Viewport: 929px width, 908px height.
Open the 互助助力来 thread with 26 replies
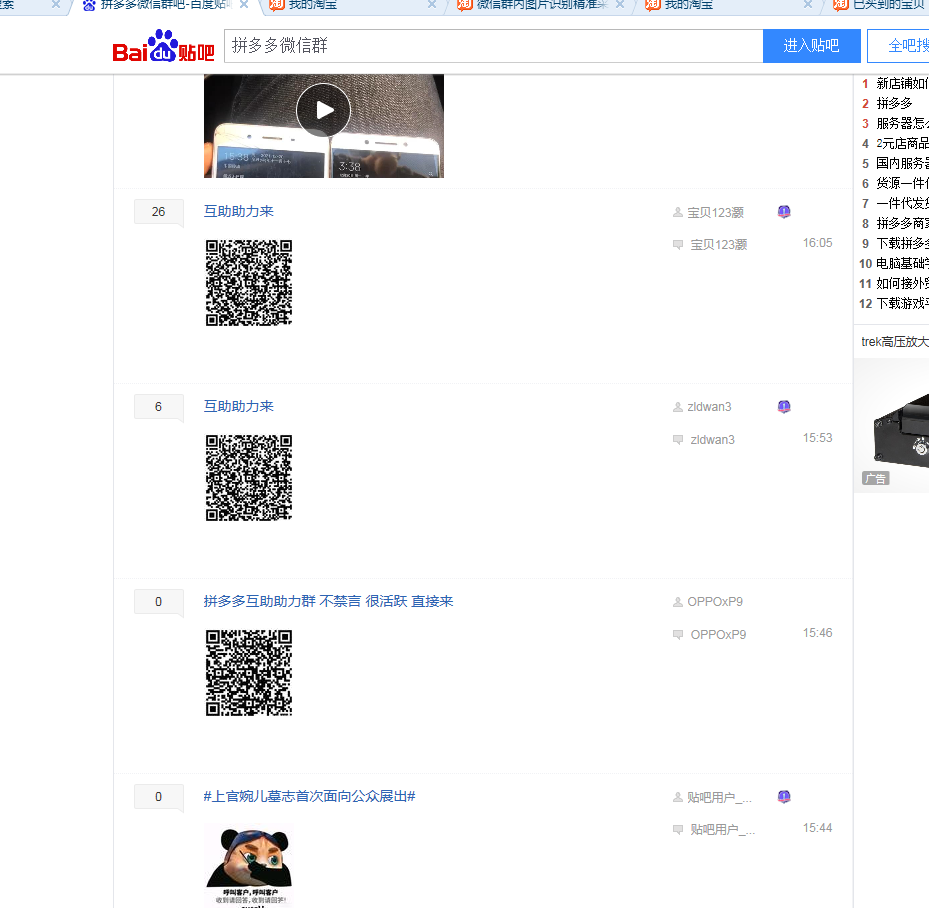[x=239, y=211]
